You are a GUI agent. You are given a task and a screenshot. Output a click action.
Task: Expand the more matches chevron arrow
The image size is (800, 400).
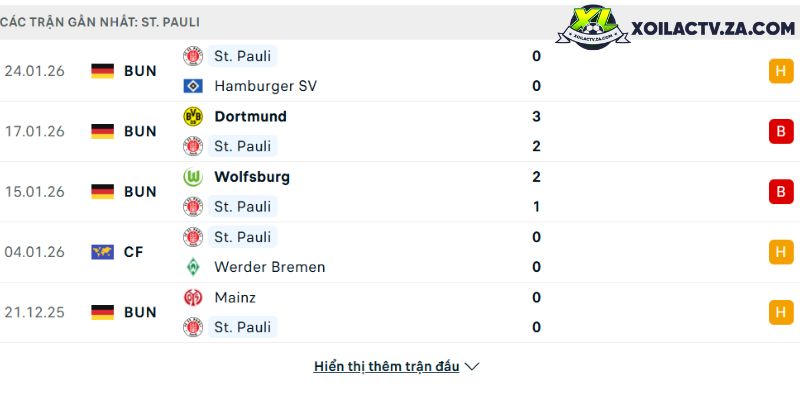(x=473, y=367)
